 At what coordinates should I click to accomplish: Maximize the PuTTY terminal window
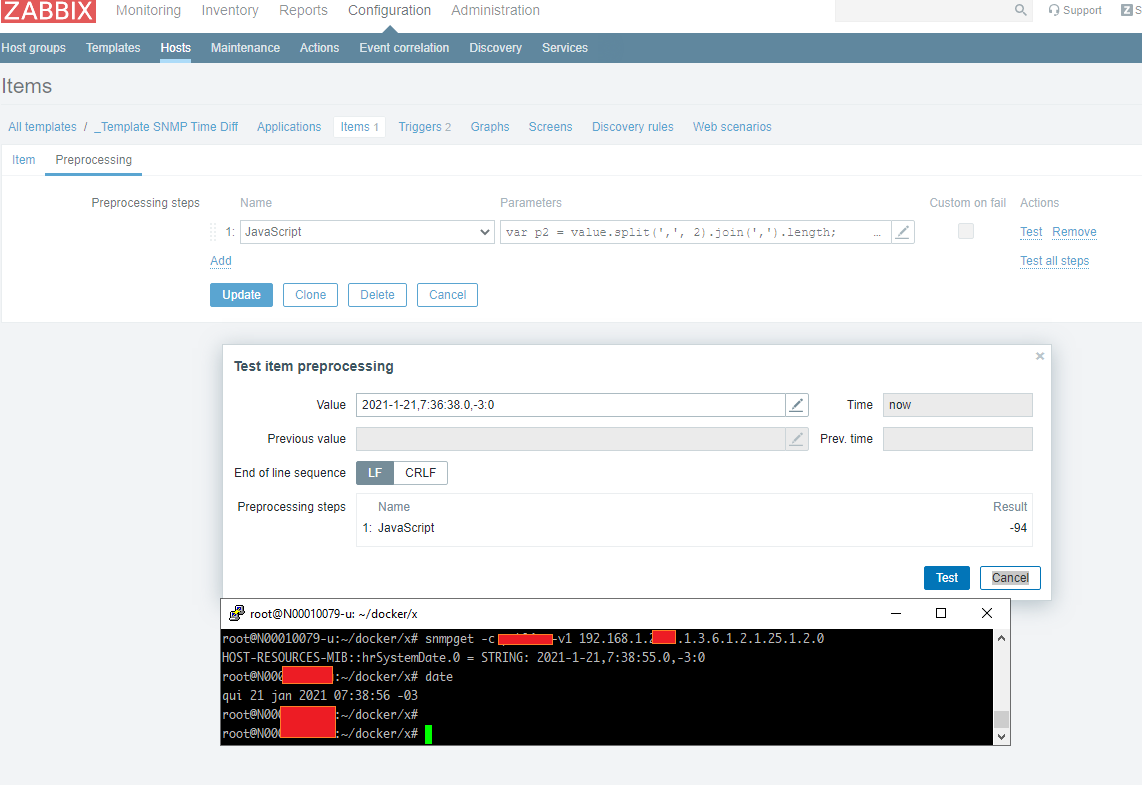(941, 613)
